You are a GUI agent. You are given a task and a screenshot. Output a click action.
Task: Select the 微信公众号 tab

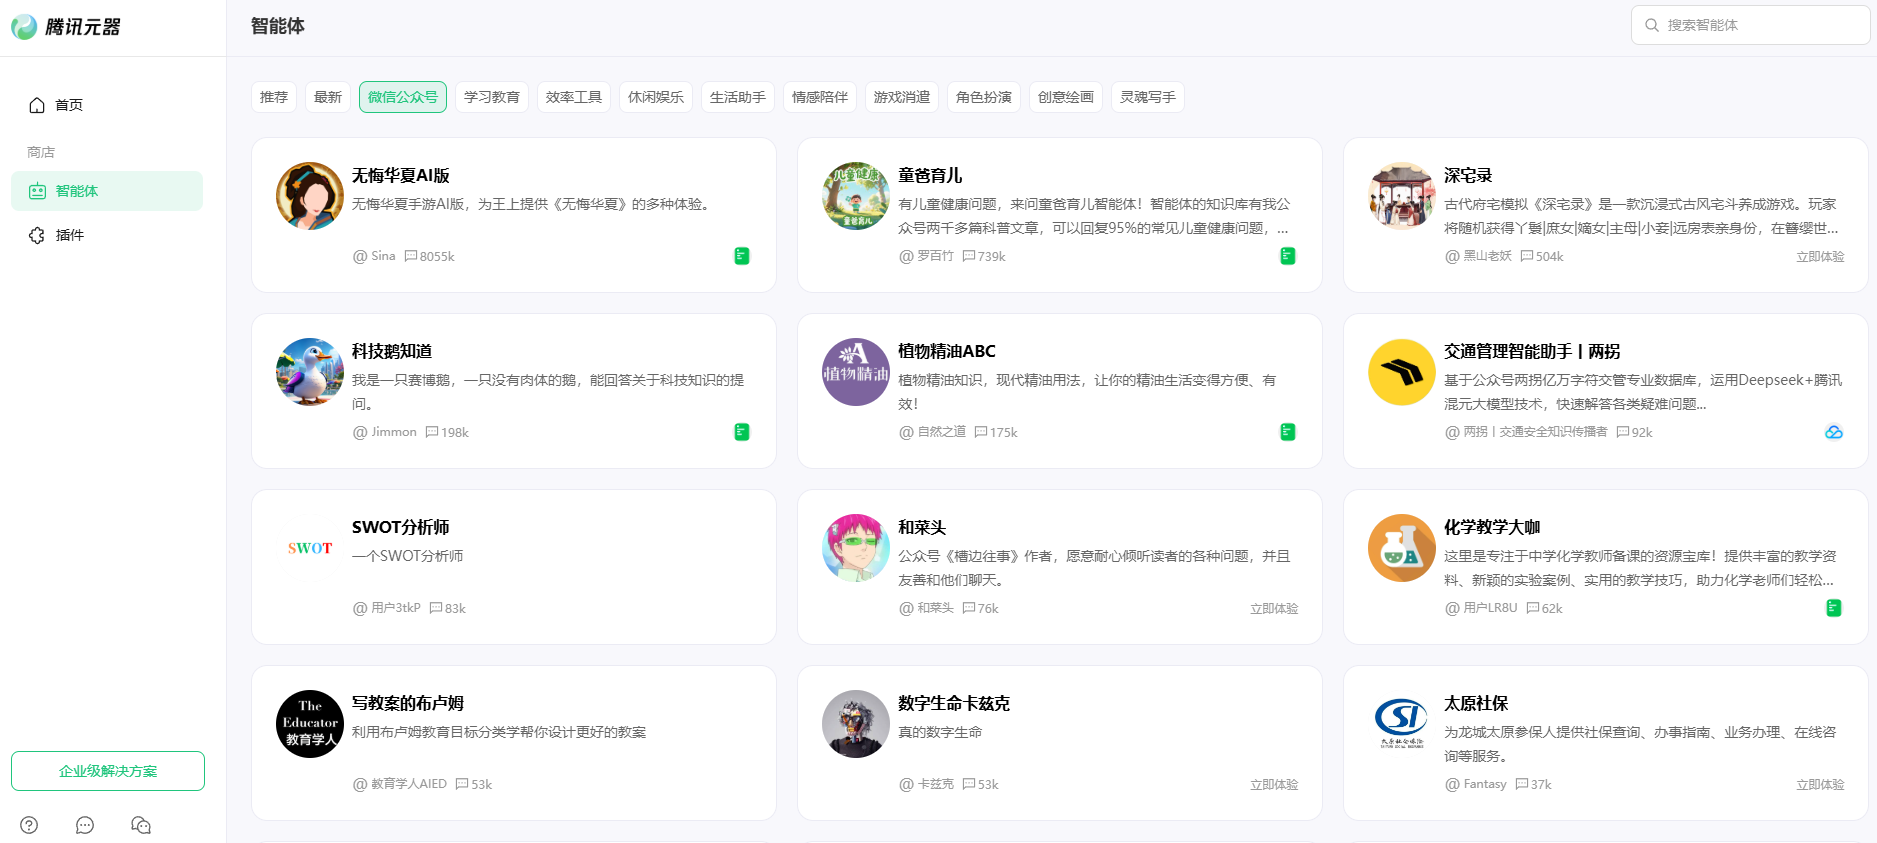[x=403, y=97]
